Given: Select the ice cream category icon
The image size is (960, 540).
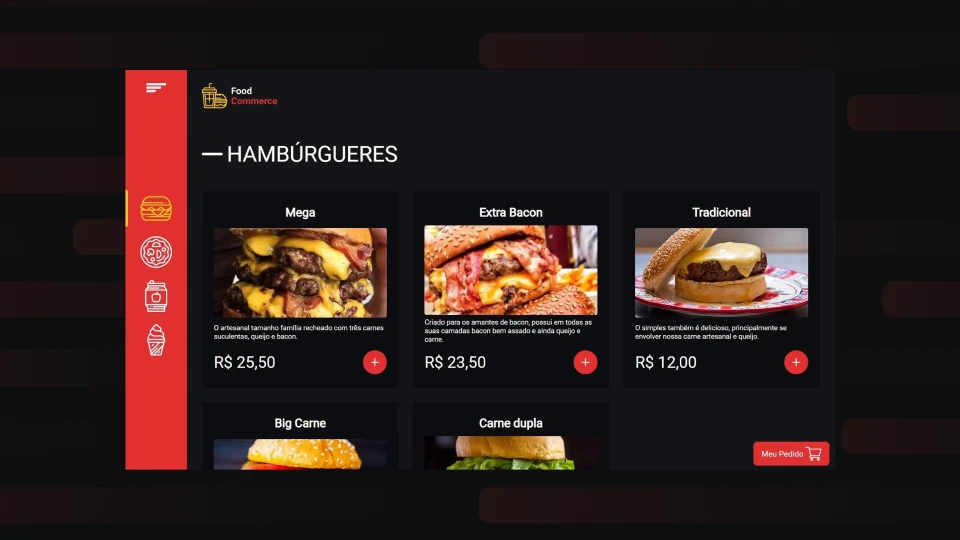Looking at the screenshot, I should [x=156, y=340].
